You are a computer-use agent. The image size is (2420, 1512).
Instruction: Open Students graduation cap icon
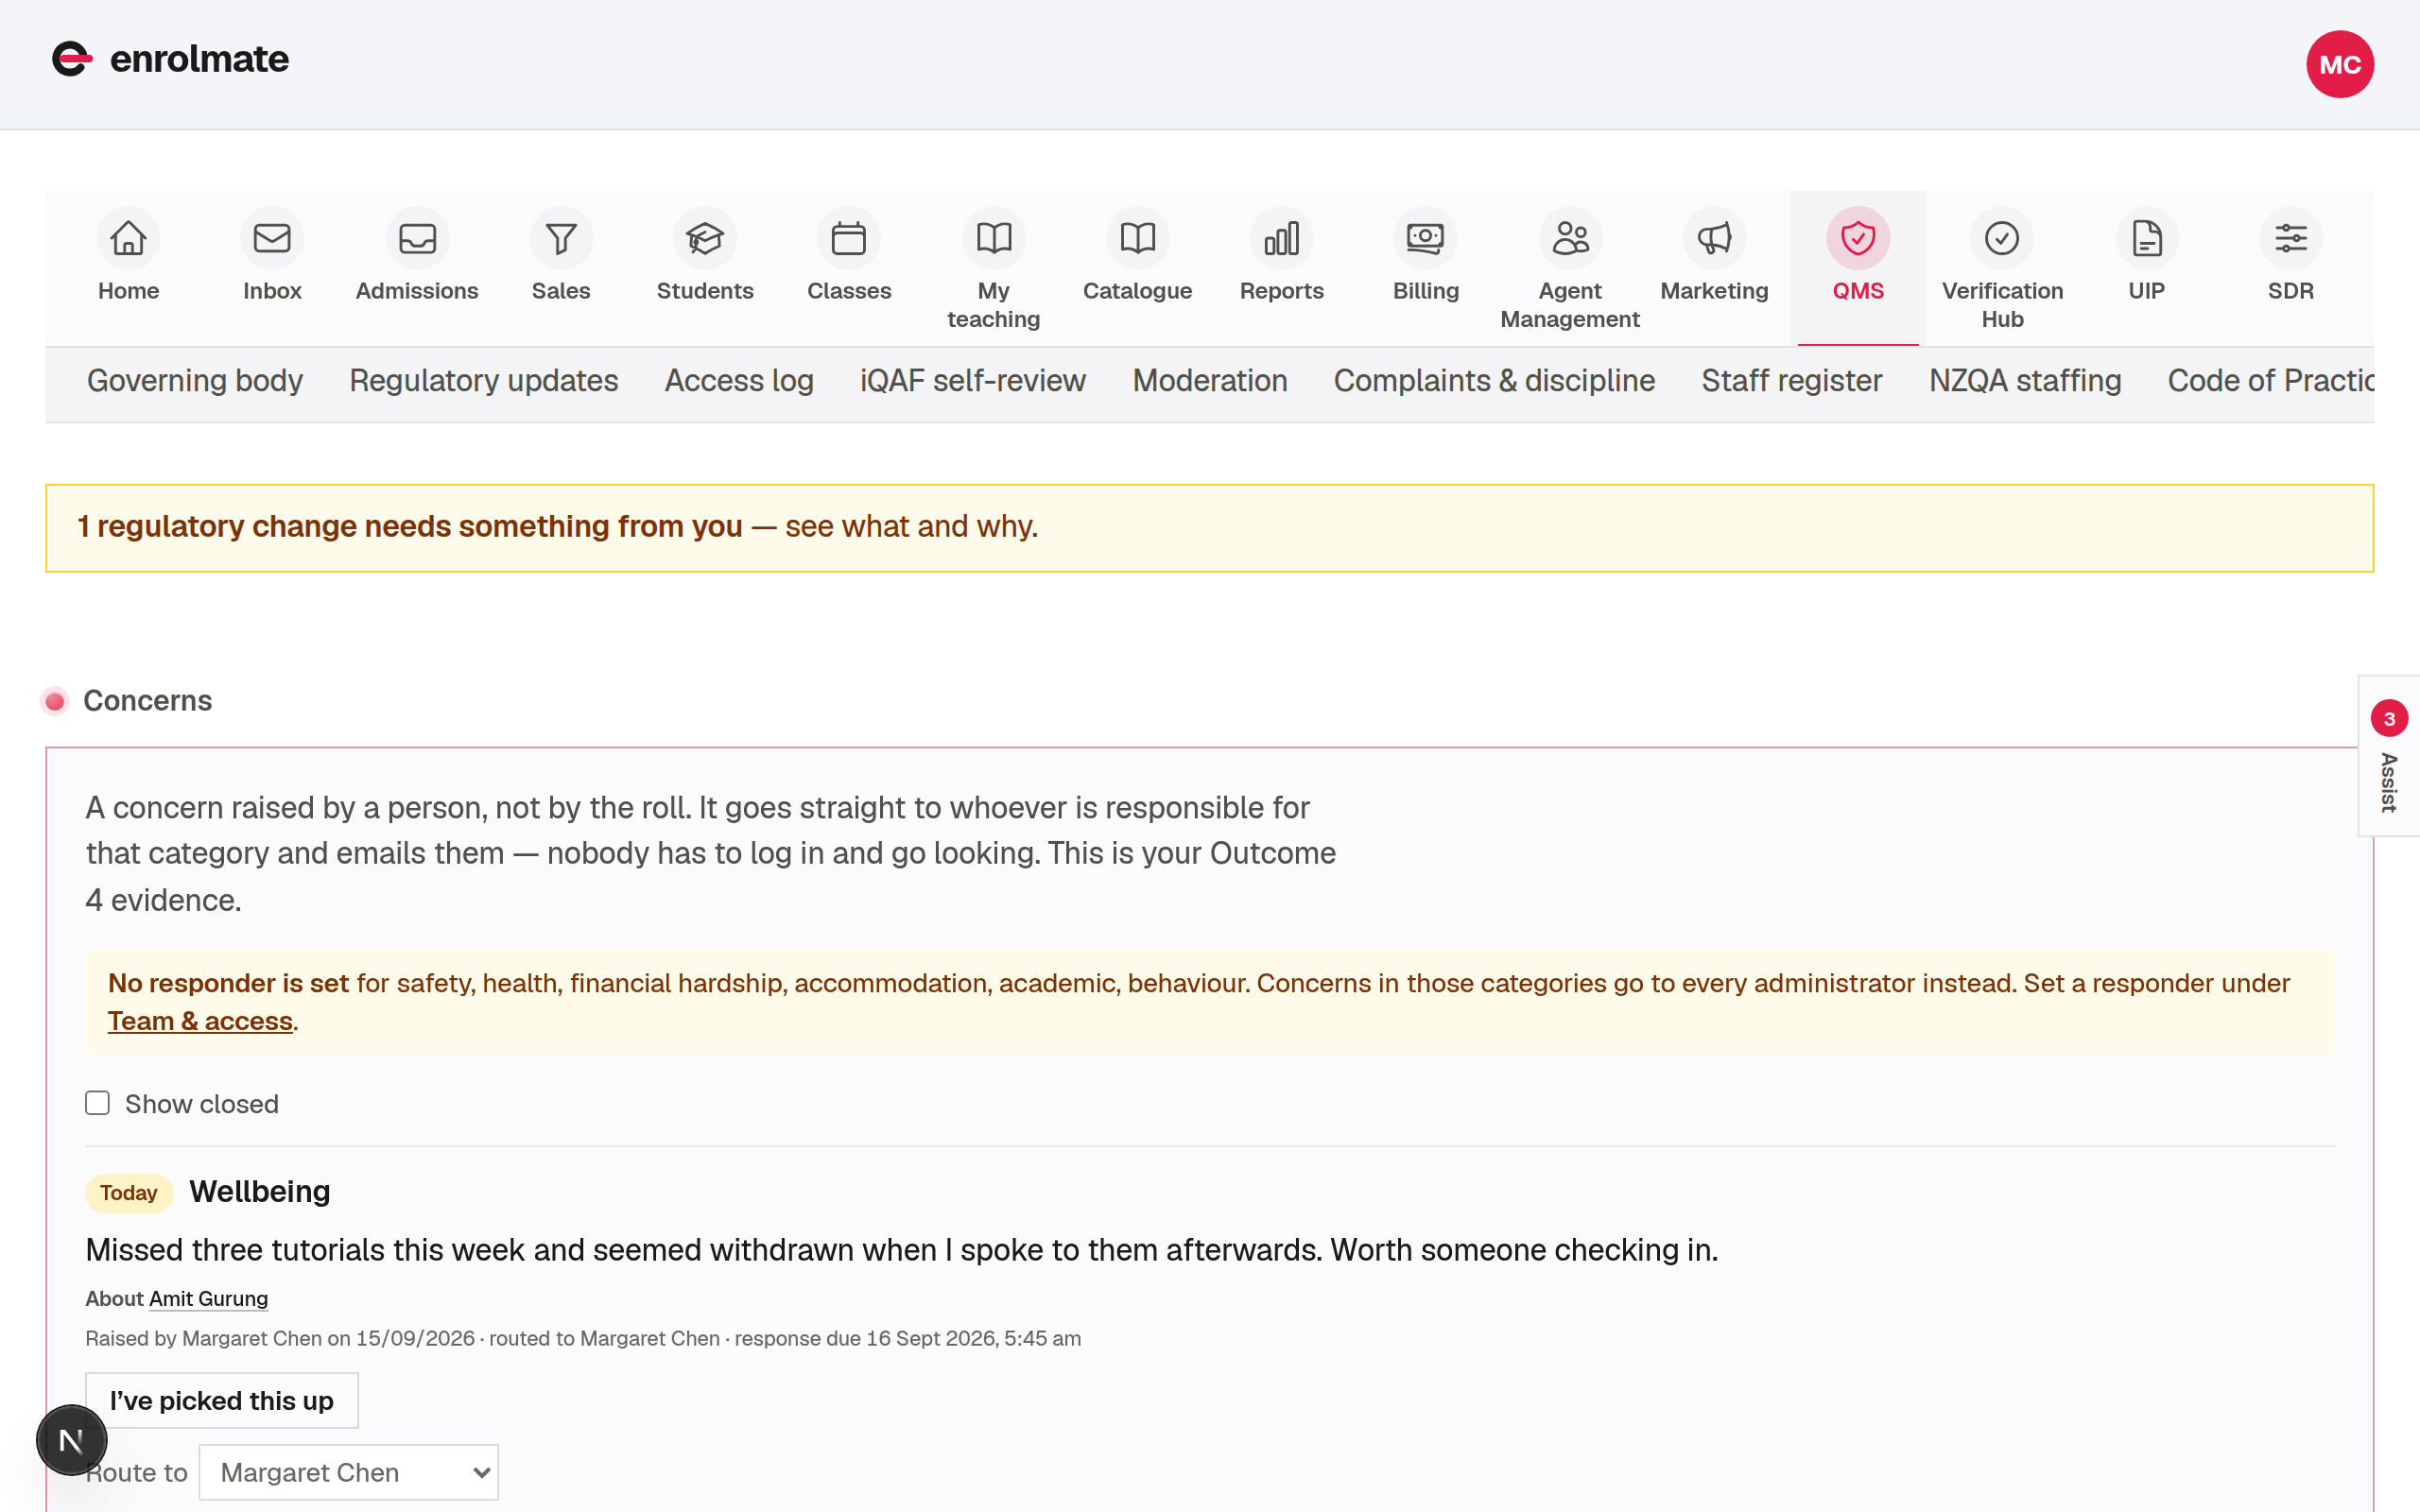coord(705,239)
